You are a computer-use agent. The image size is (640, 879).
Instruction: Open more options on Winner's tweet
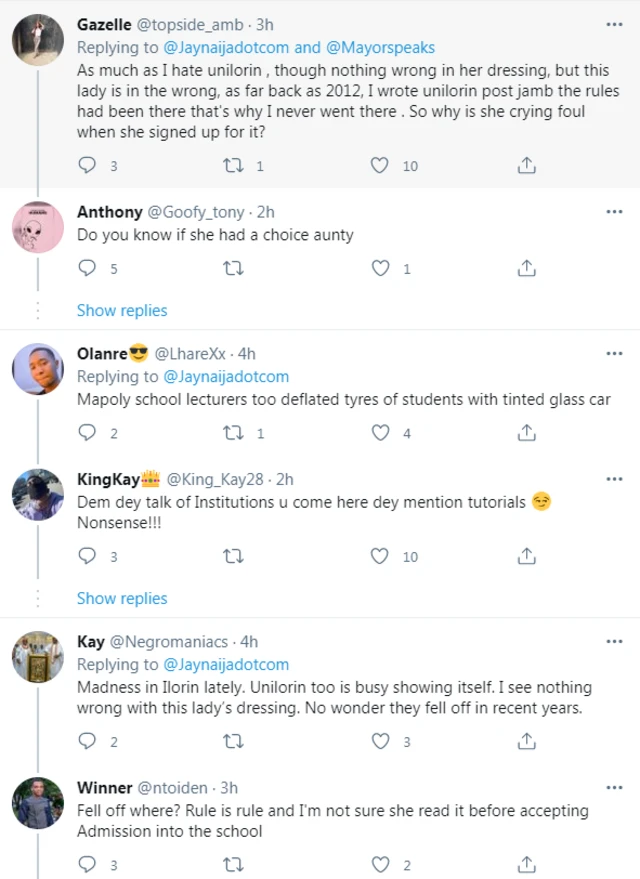coord(615,788)
